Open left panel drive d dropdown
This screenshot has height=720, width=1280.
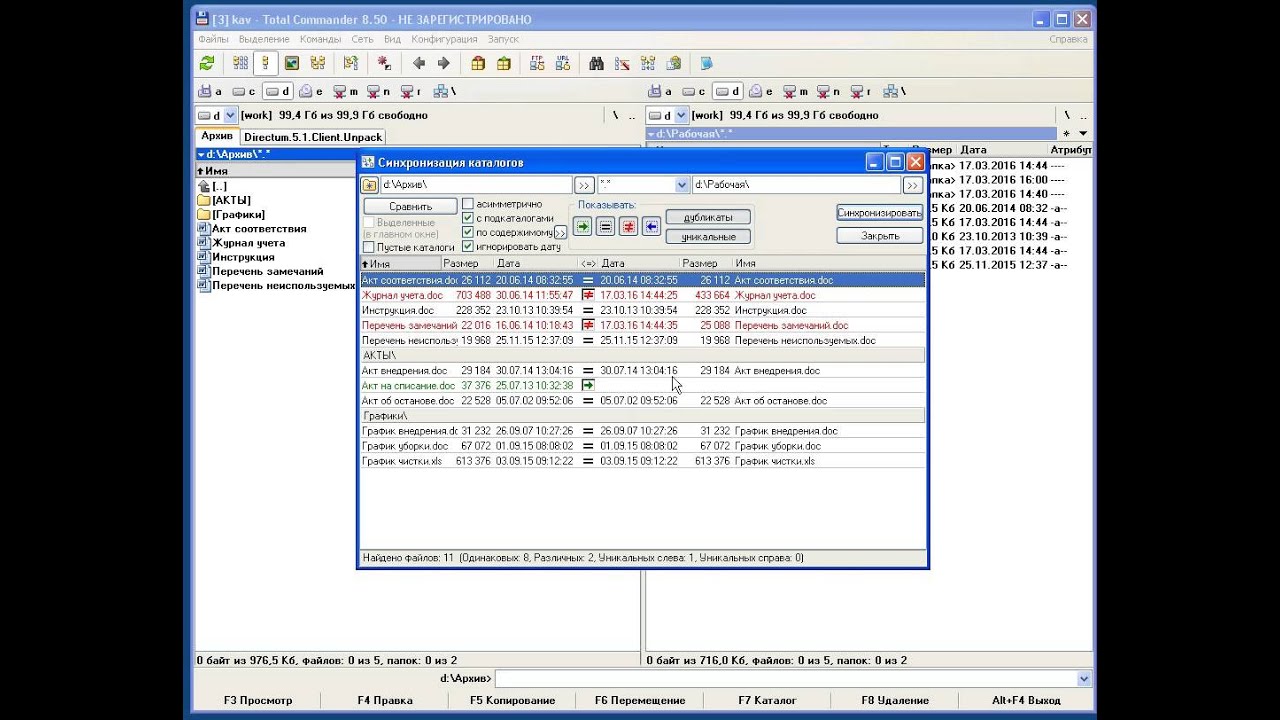230,115
